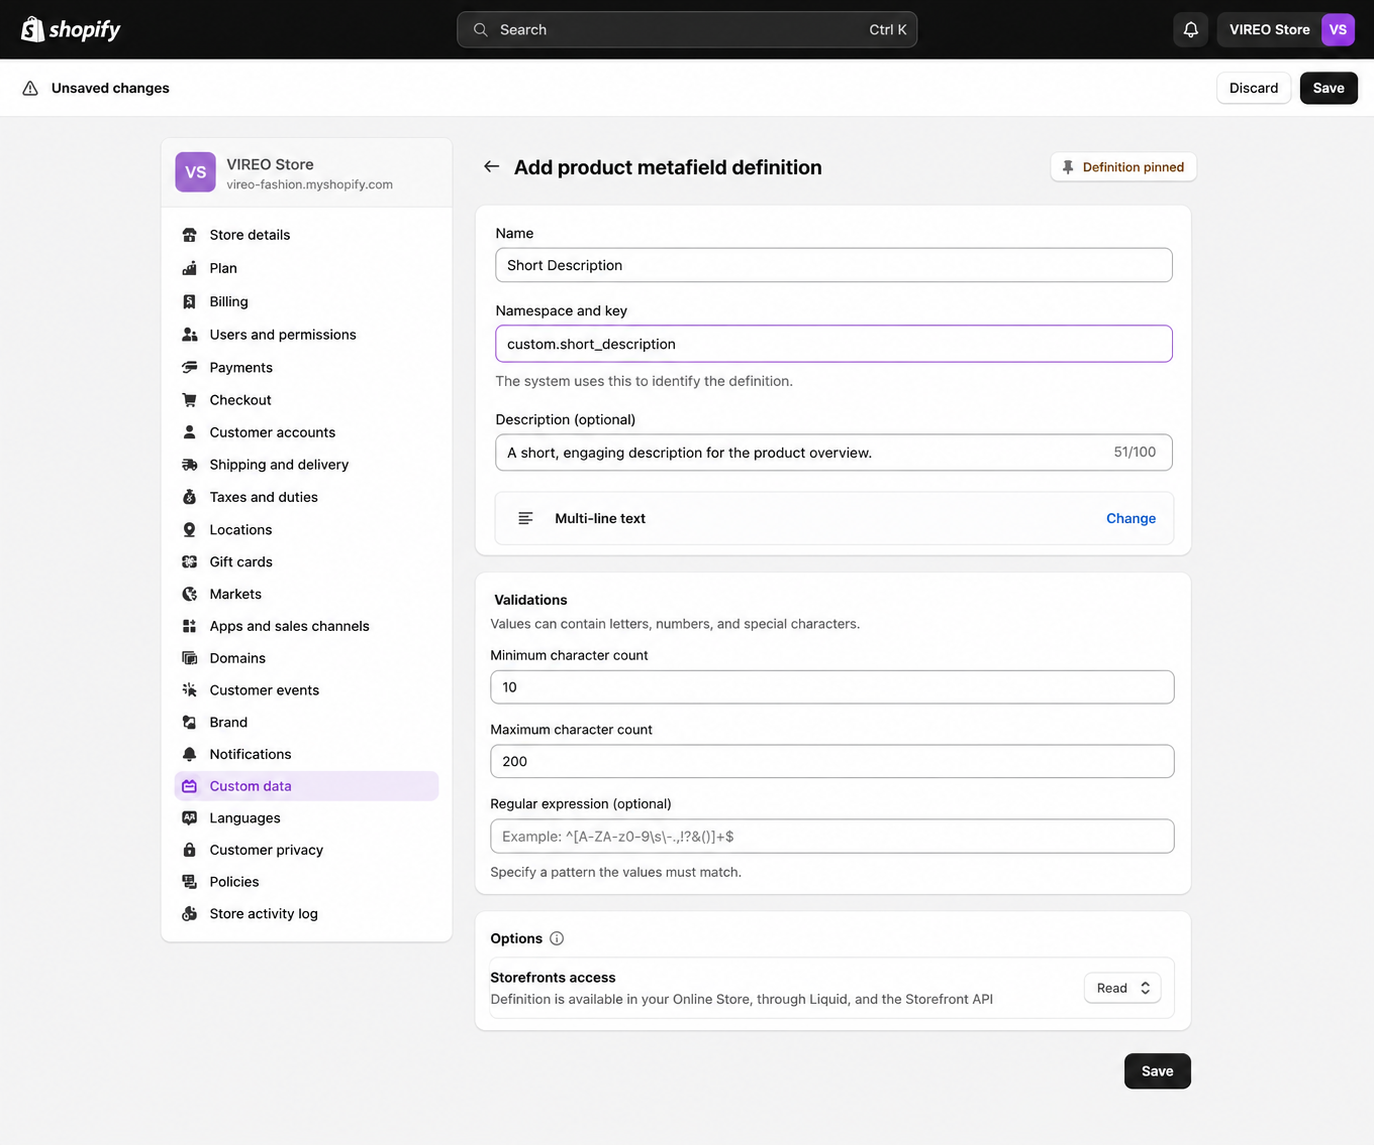This screenshot has width=1374, height=1145.
Task: Open Store activity log
Action: click(306, 914)
